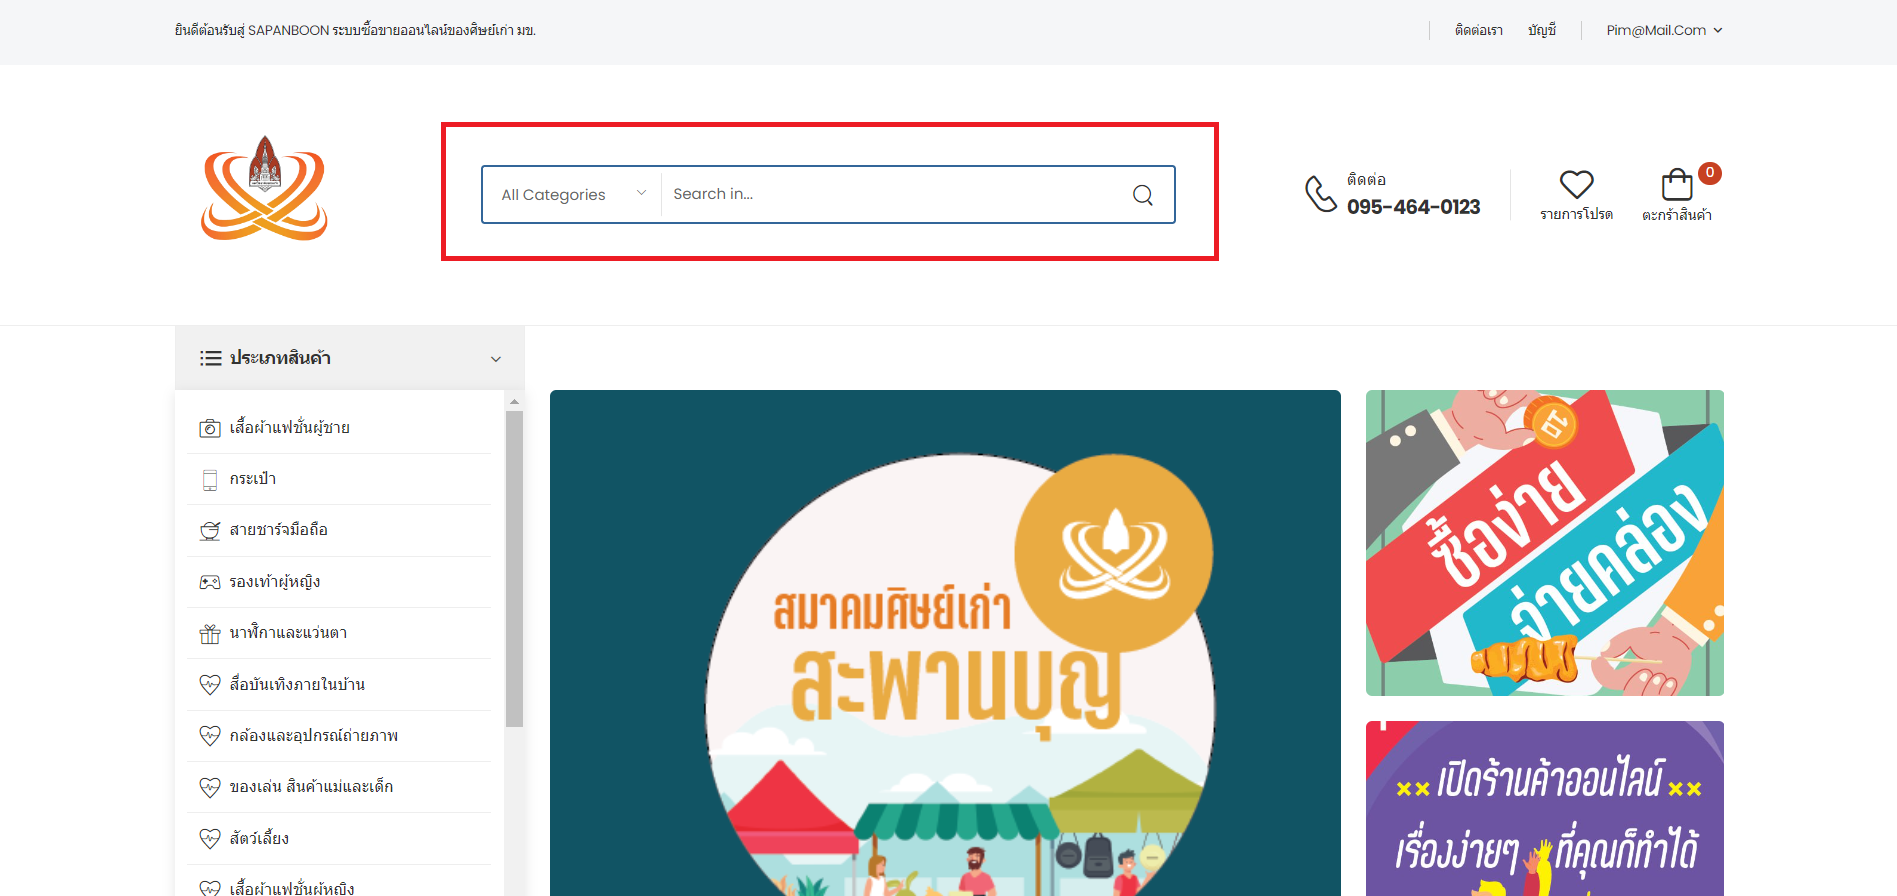Select the กล้องและอุปกรณ์ถ่ายภาพ category
Image resolution: width=1897 pixels, height=896 pixels.
point(313,736)
